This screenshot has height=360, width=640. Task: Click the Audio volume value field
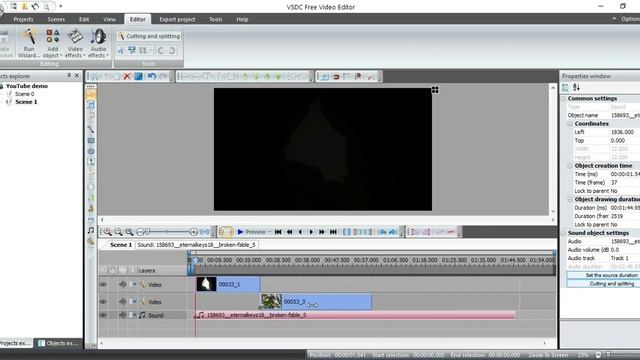[624, 250]
